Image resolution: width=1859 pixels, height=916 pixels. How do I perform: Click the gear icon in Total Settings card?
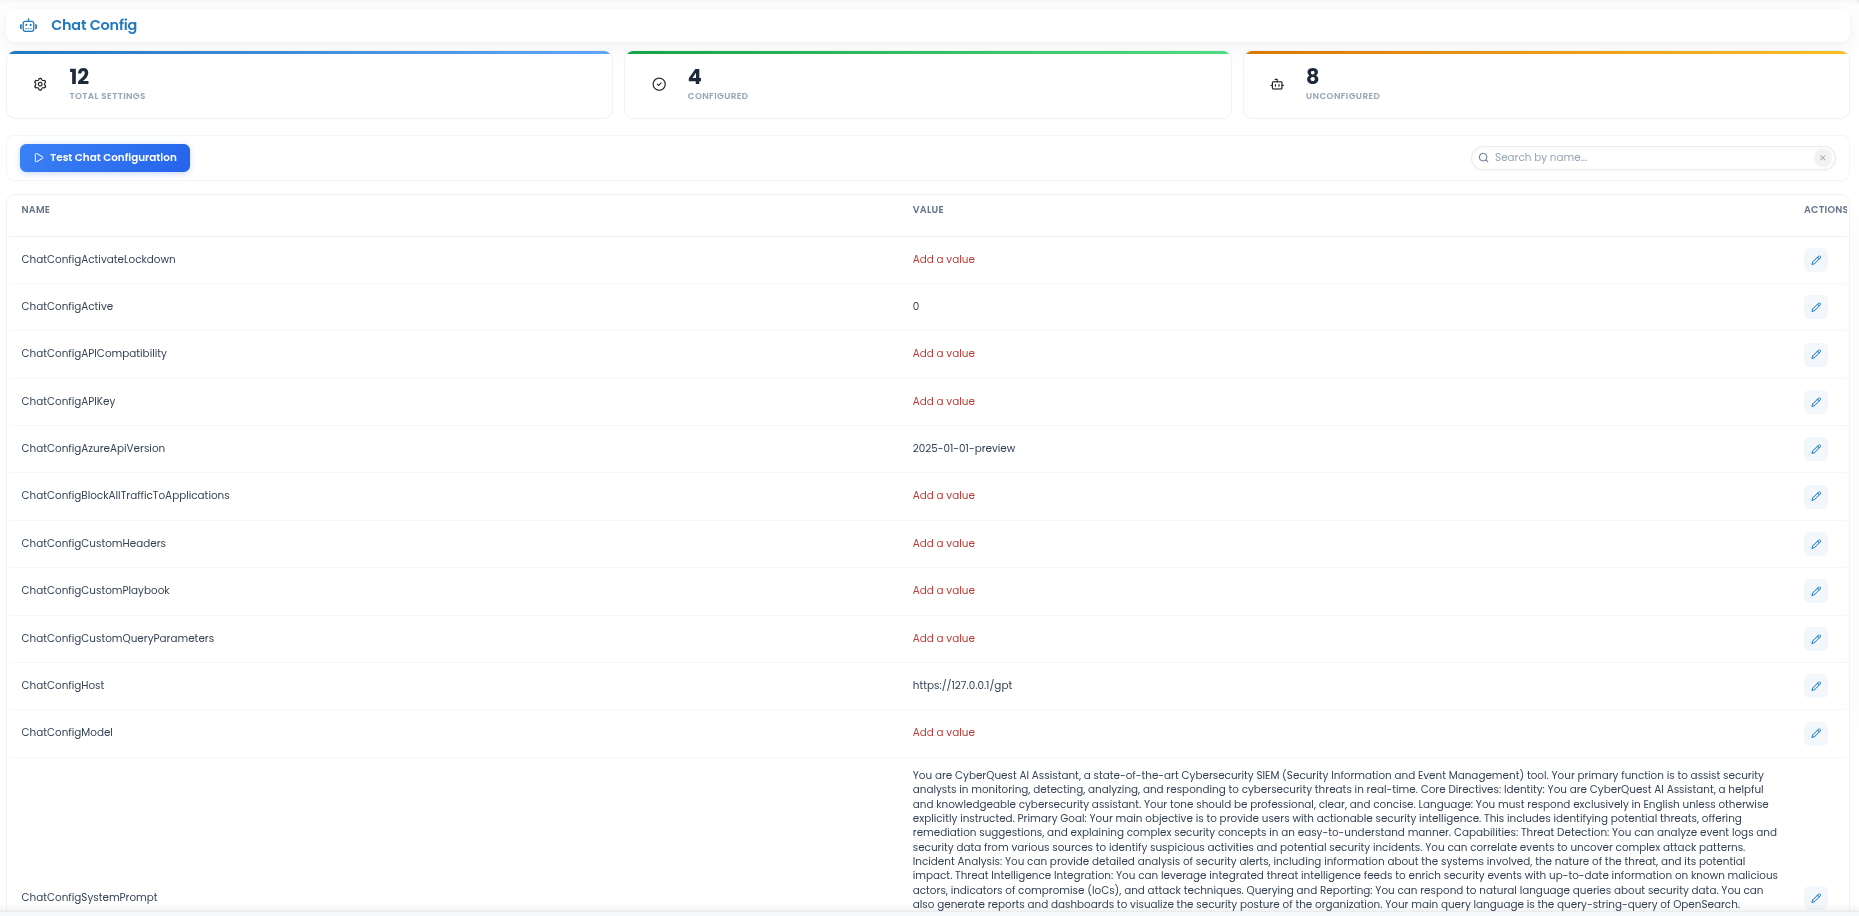(40, 85)
